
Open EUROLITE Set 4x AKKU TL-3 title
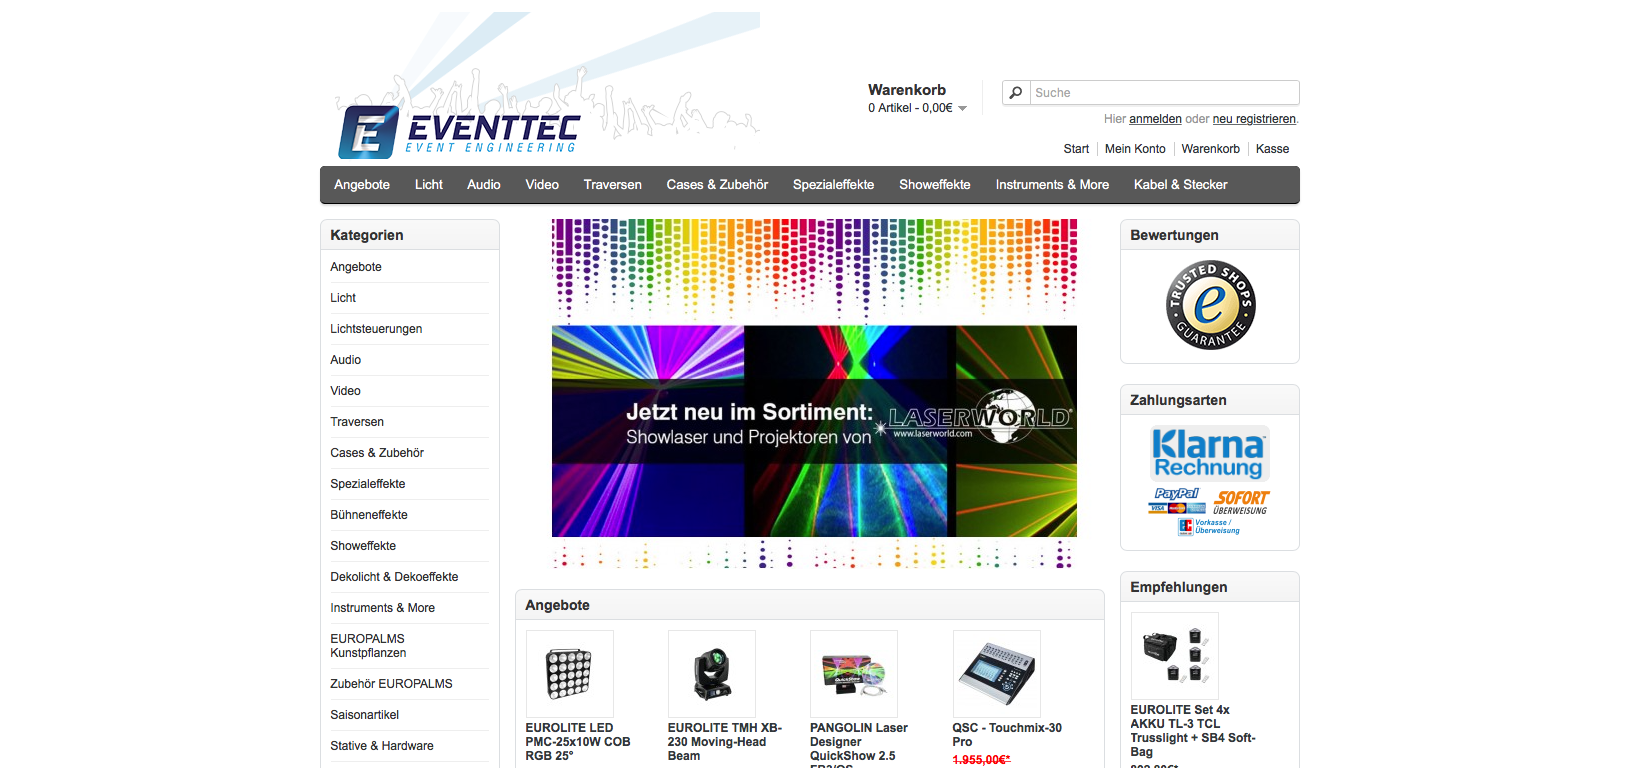click(1193, 731)
